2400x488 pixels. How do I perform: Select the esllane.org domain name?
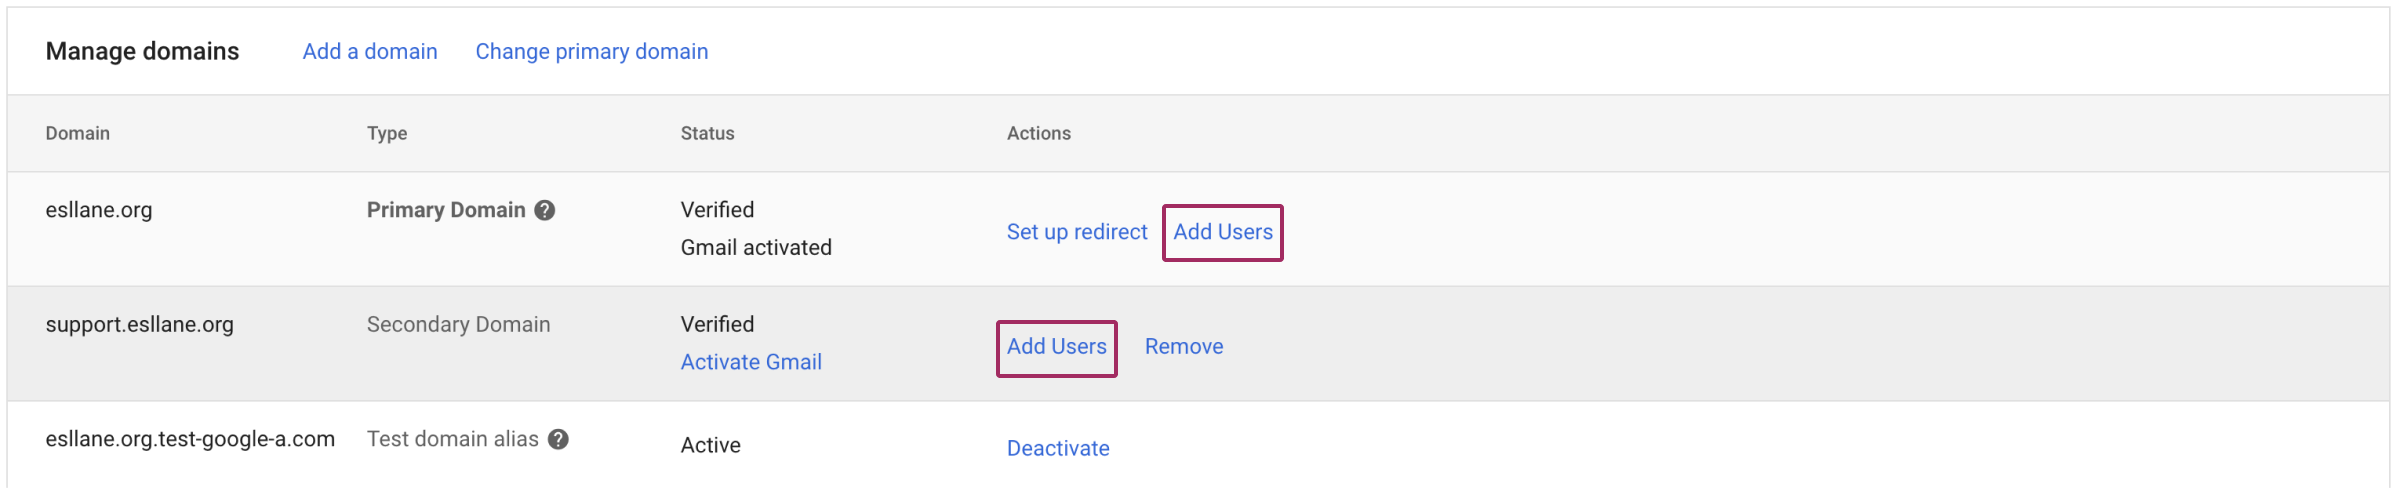pos(99,210)
